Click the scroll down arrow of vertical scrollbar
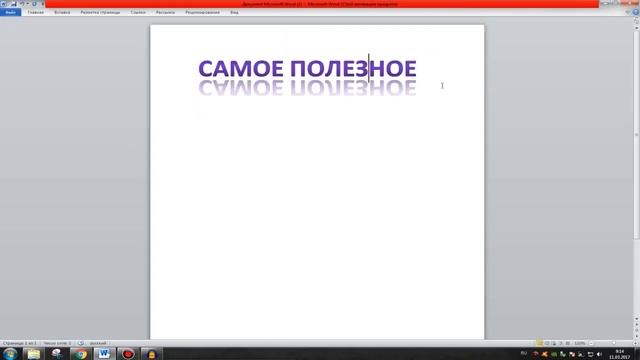Image resolution: width=640 pixels, height=360 pixels. tap(636, 319)
